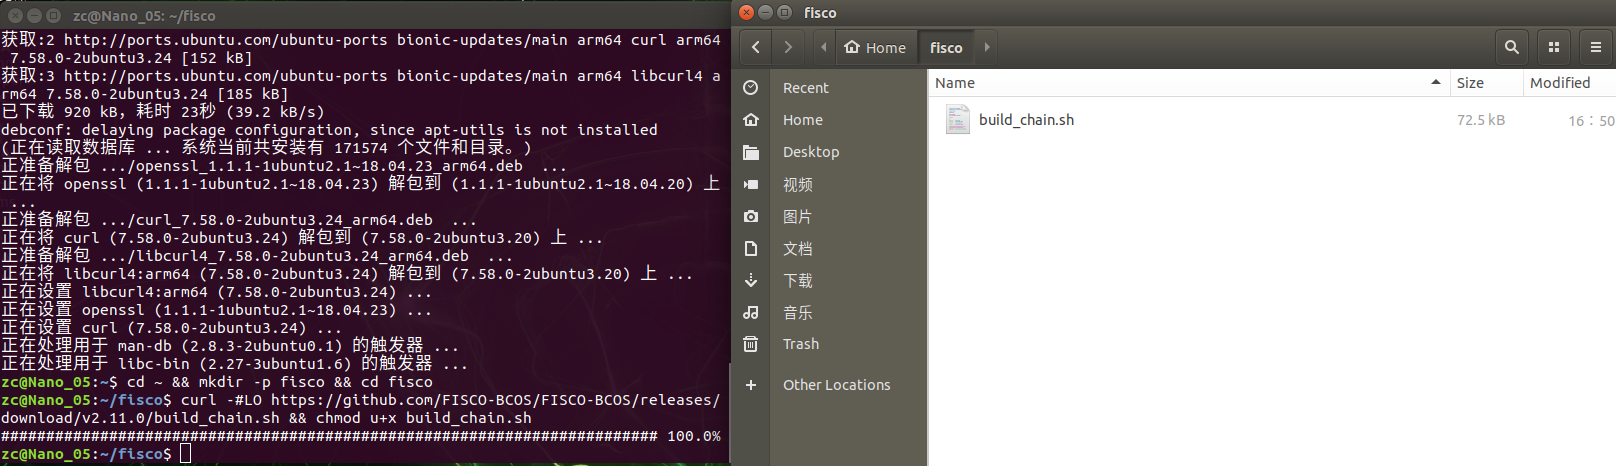Click the trash can sidebar icon

(751, 344)
